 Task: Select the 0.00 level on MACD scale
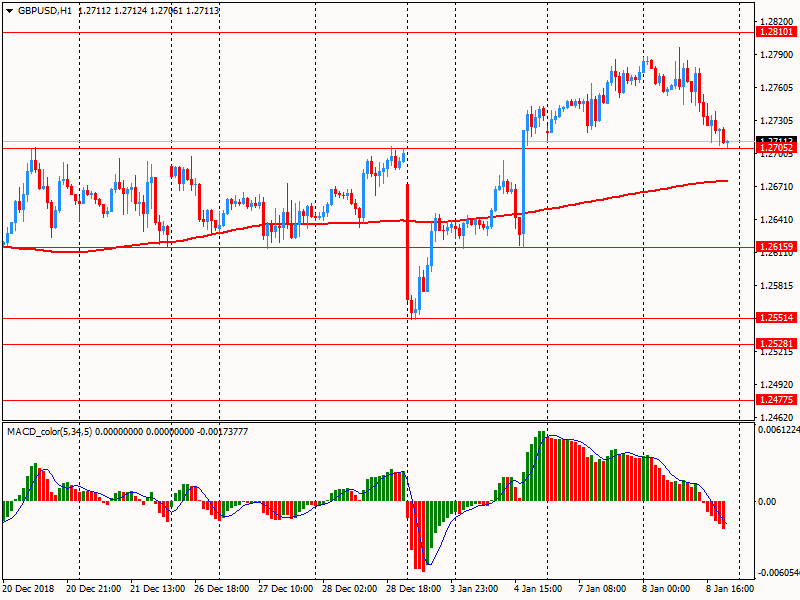(767, 502)
